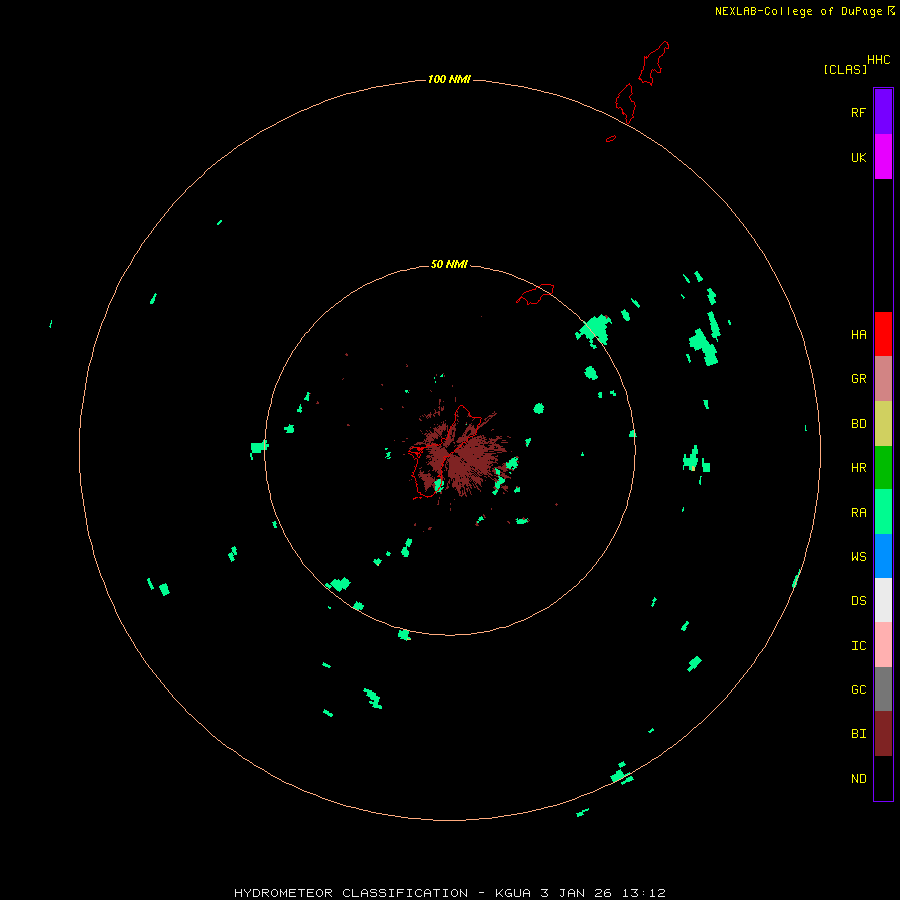Image resolution: width=900 pixels, height=900 pixels.
Task: Click the red island outline near 50 NMI ring
Action: pyautogui.click(x=536, y=294)
